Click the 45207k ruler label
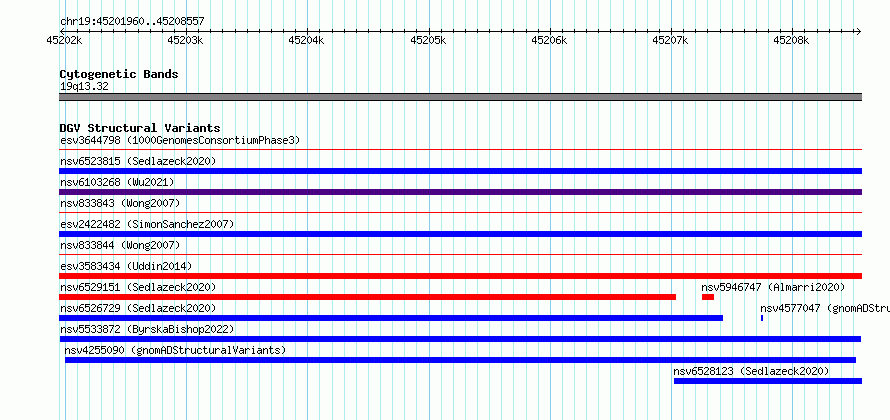Image resolution: width=890 pixels, height=420 pixels. coord(670,40)
